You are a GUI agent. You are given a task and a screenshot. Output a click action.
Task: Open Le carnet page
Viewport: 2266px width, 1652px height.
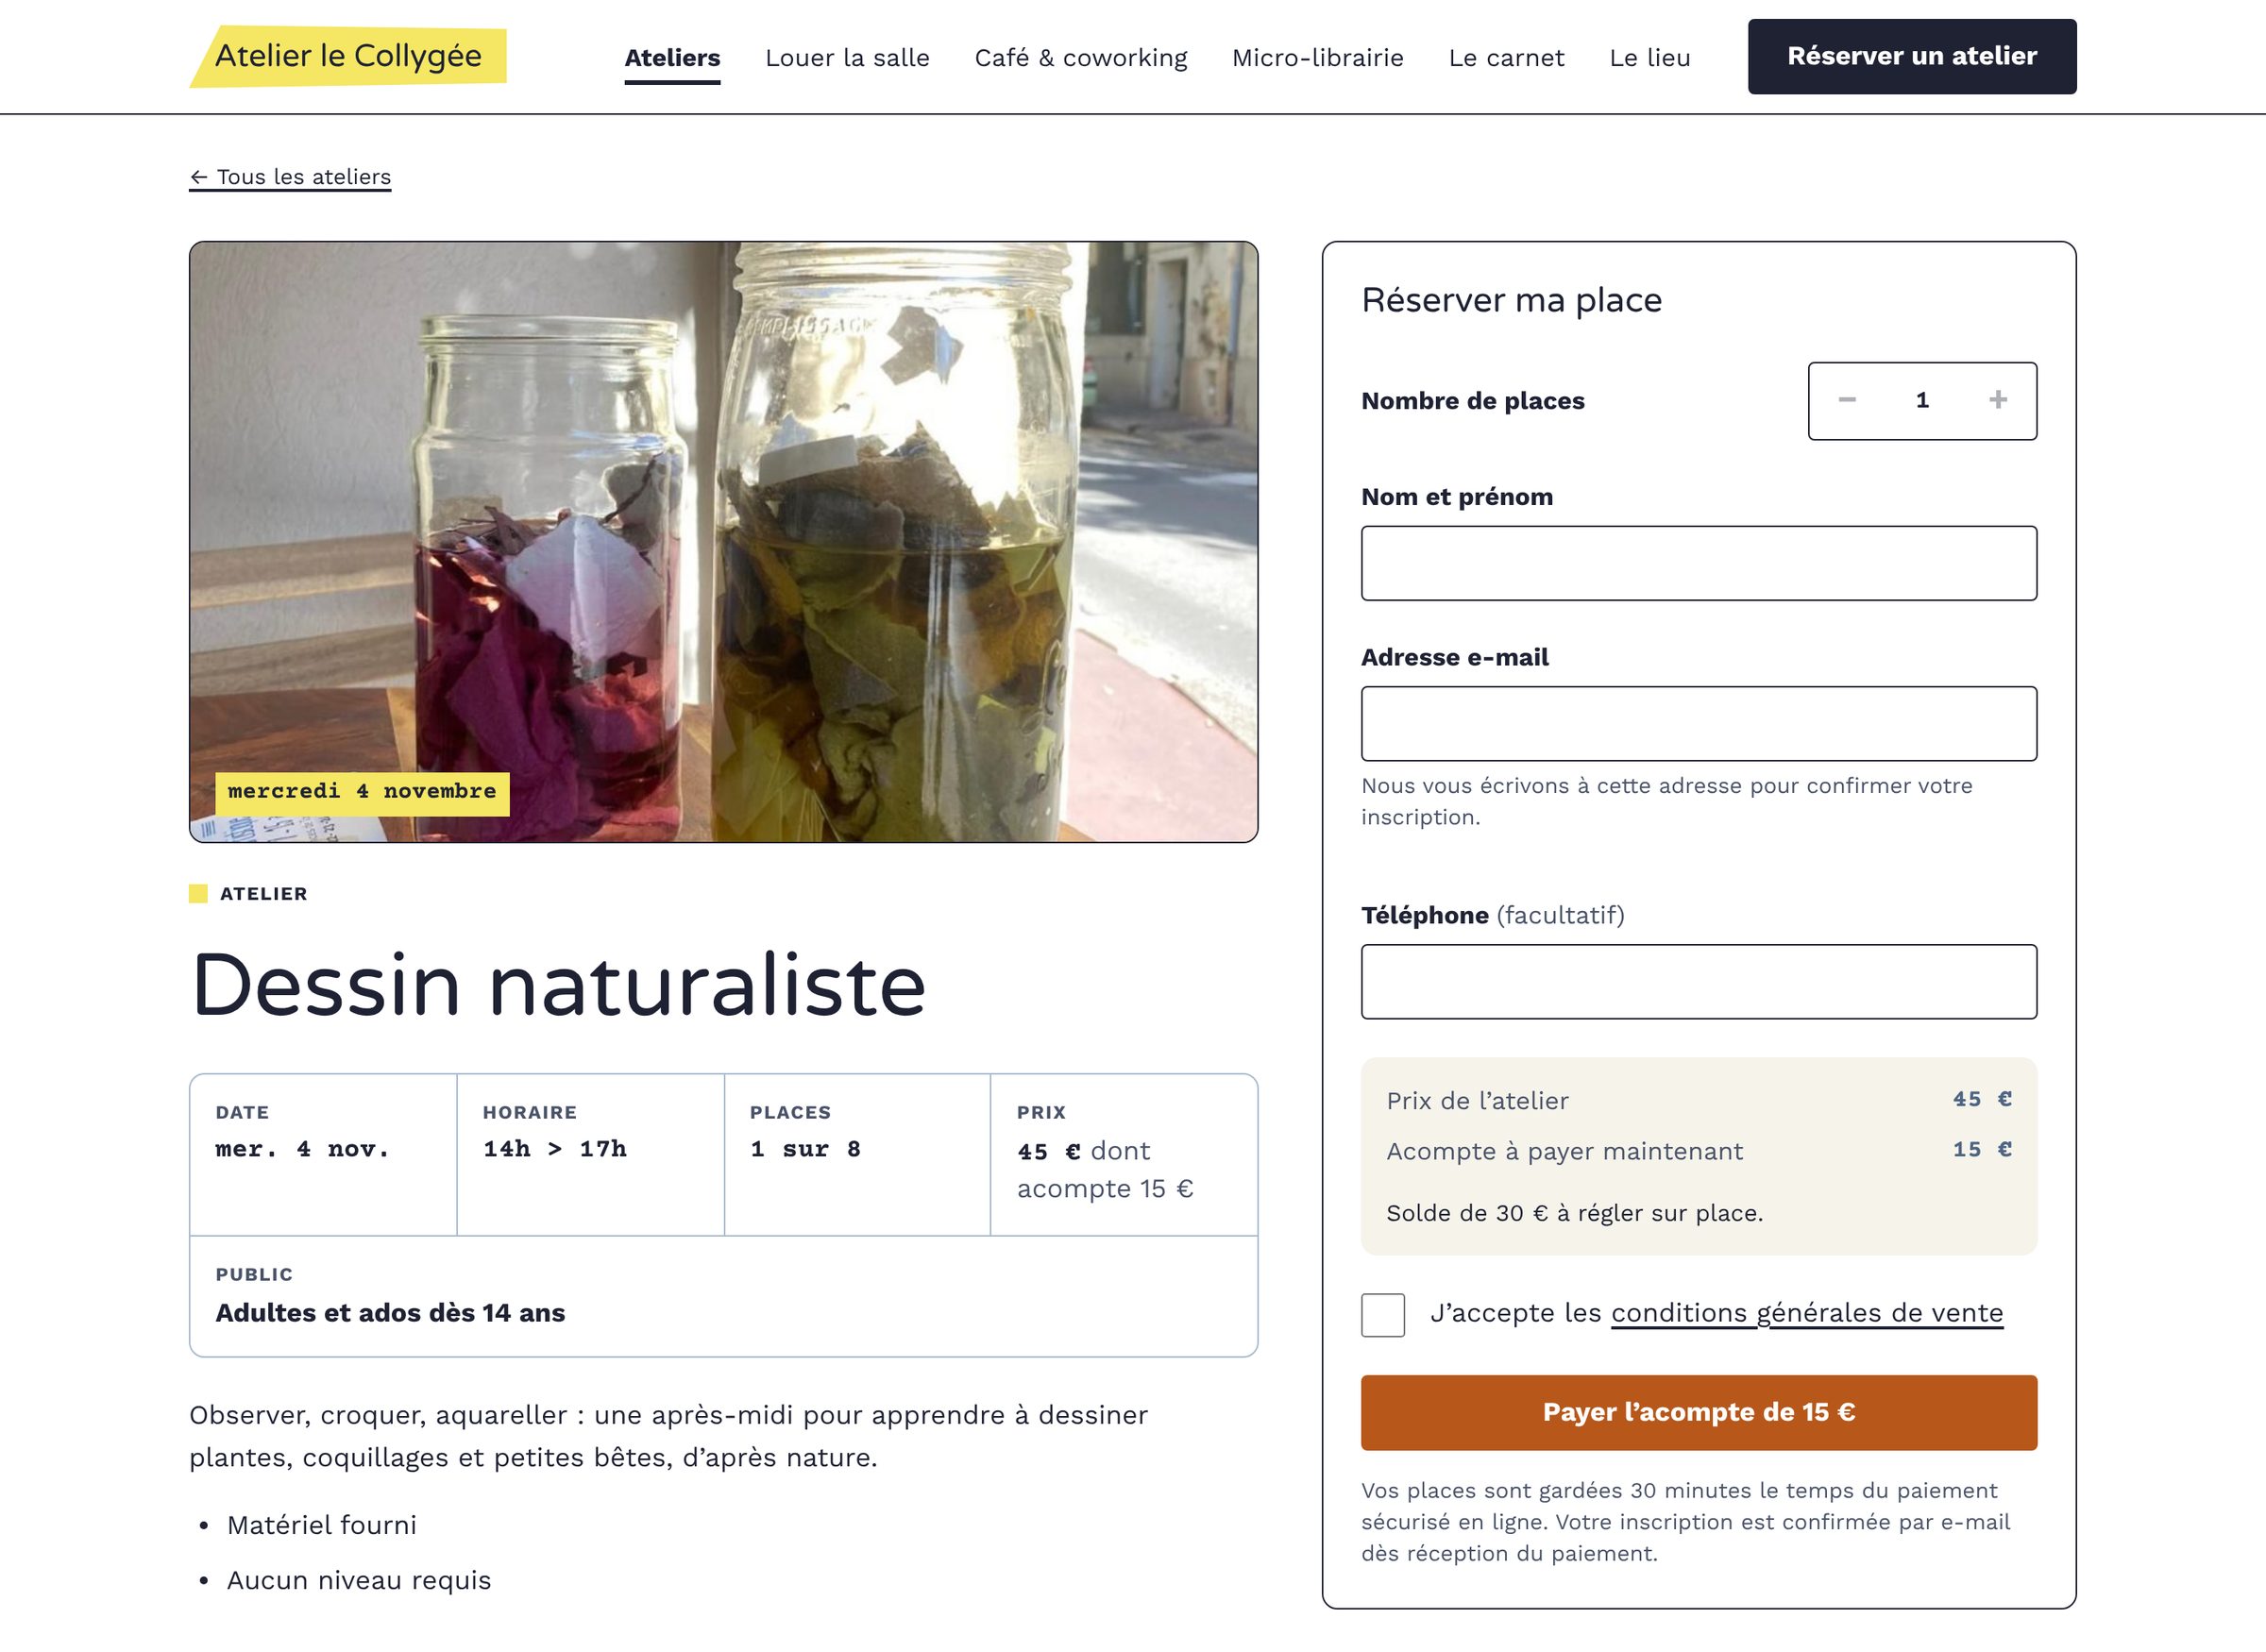tap(1506, 58)
